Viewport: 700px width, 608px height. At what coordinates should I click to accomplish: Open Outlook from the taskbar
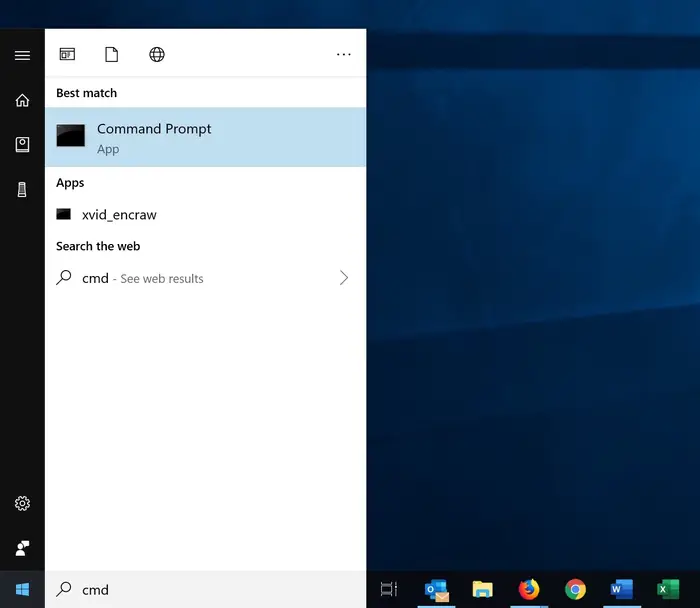point(437,590)
